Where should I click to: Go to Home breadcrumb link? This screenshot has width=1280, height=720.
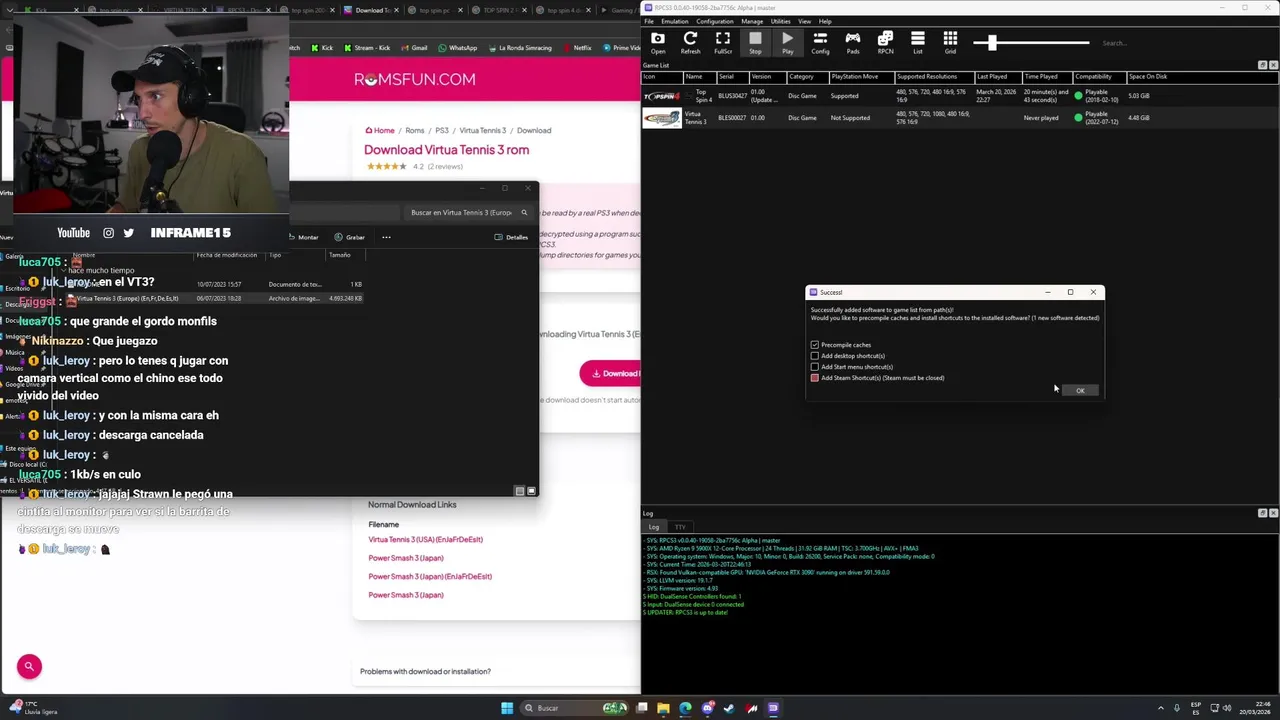[380, 130]
